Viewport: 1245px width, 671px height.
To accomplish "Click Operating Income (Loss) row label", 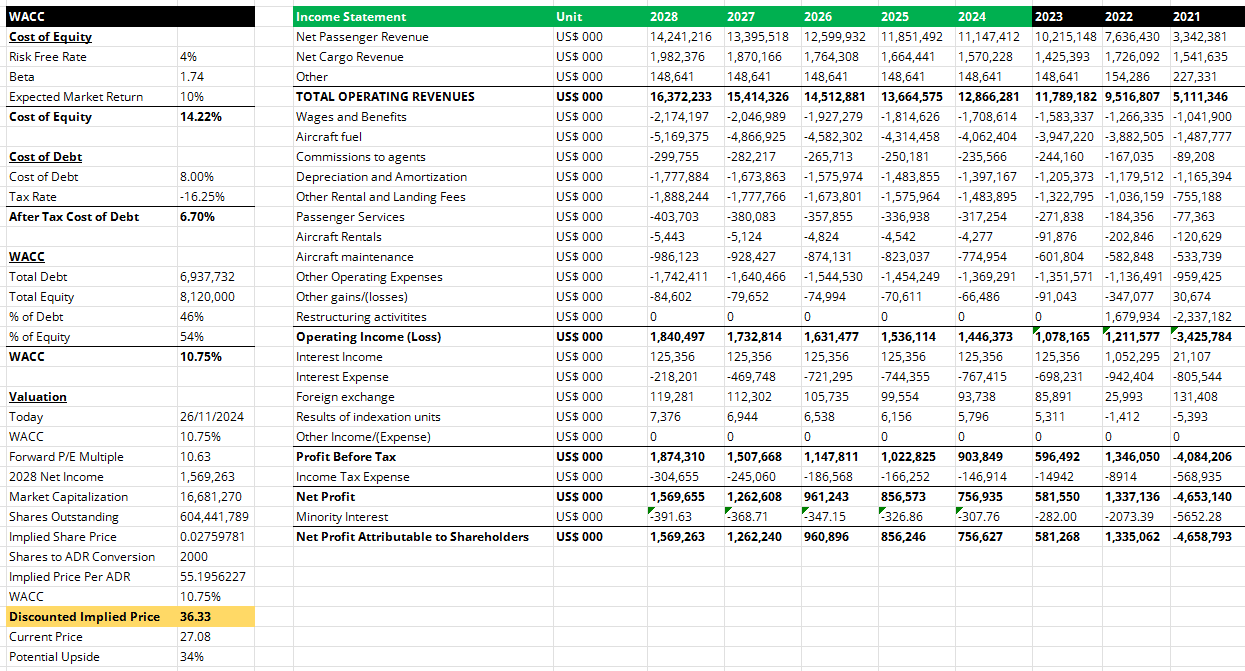I will point(368,337).
